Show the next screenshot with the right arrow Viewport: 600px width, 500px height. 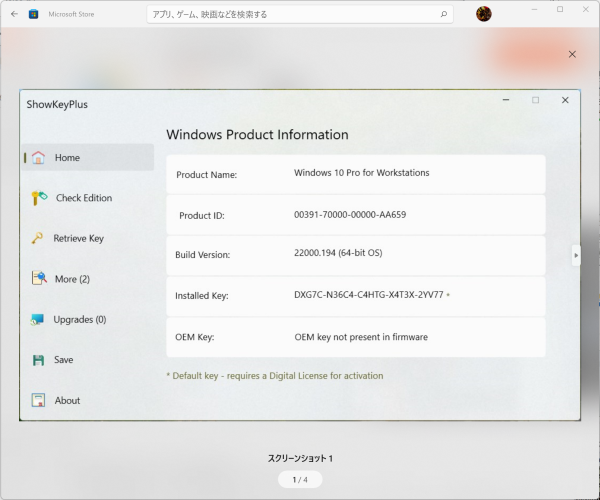pos(576,255)
